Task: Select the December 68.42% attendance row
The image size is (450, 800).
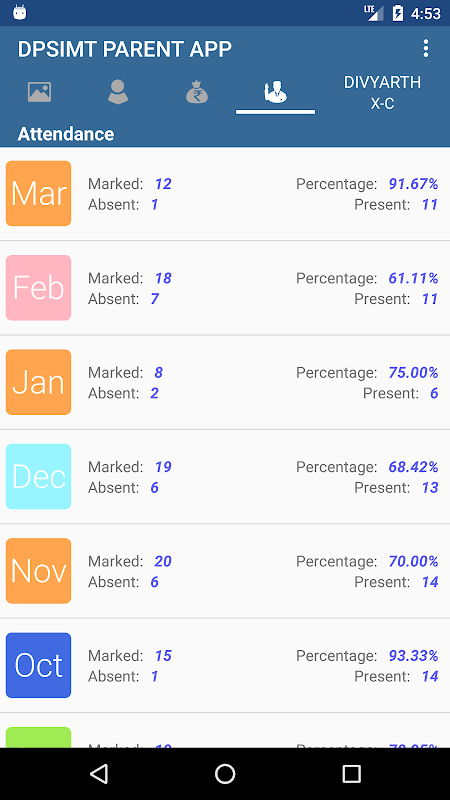Action: point(225,477)
